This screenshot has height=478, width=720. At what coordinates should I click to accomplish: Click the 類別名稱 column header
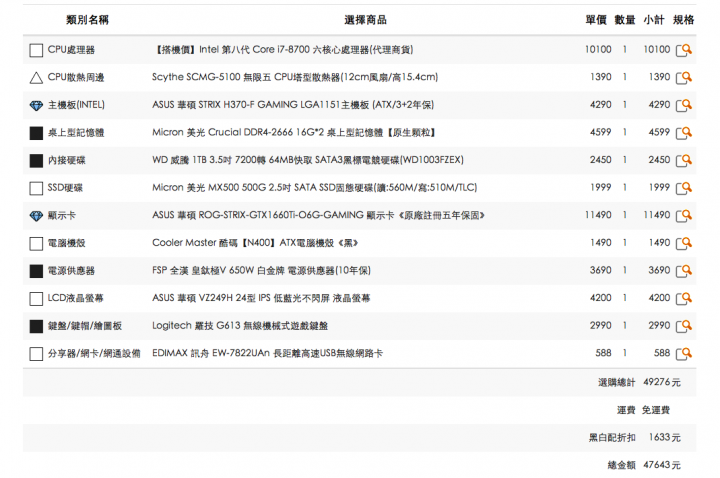(x=87, y=20)
